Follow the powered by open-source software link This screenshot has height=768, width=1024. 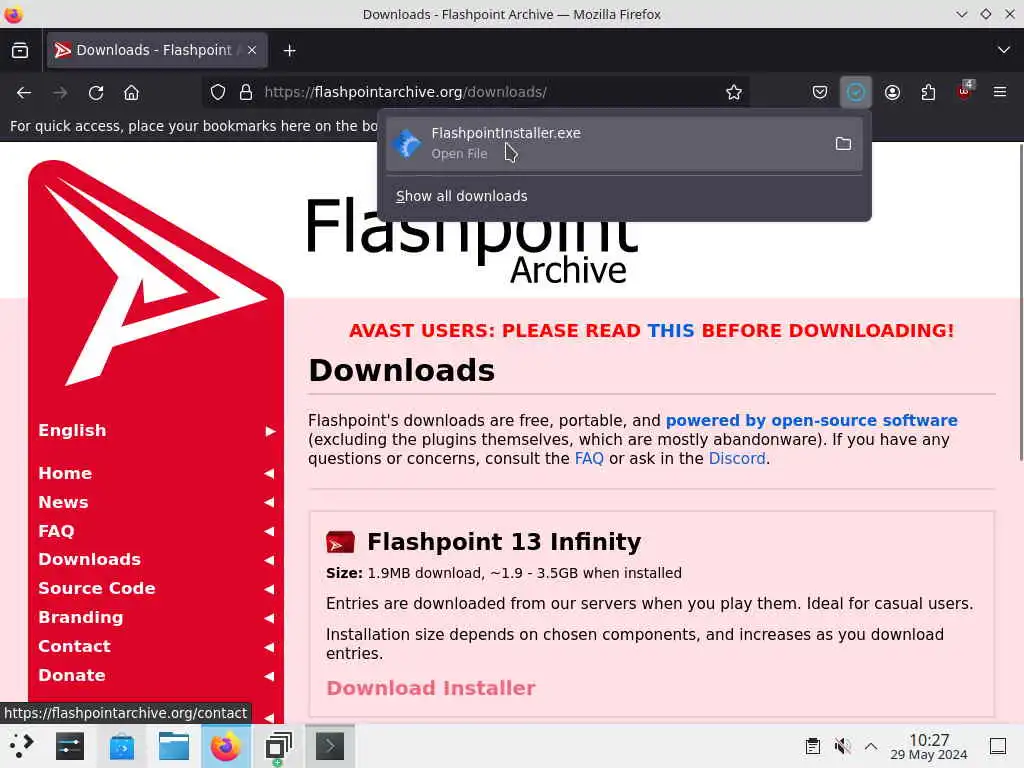coord(811,420)
